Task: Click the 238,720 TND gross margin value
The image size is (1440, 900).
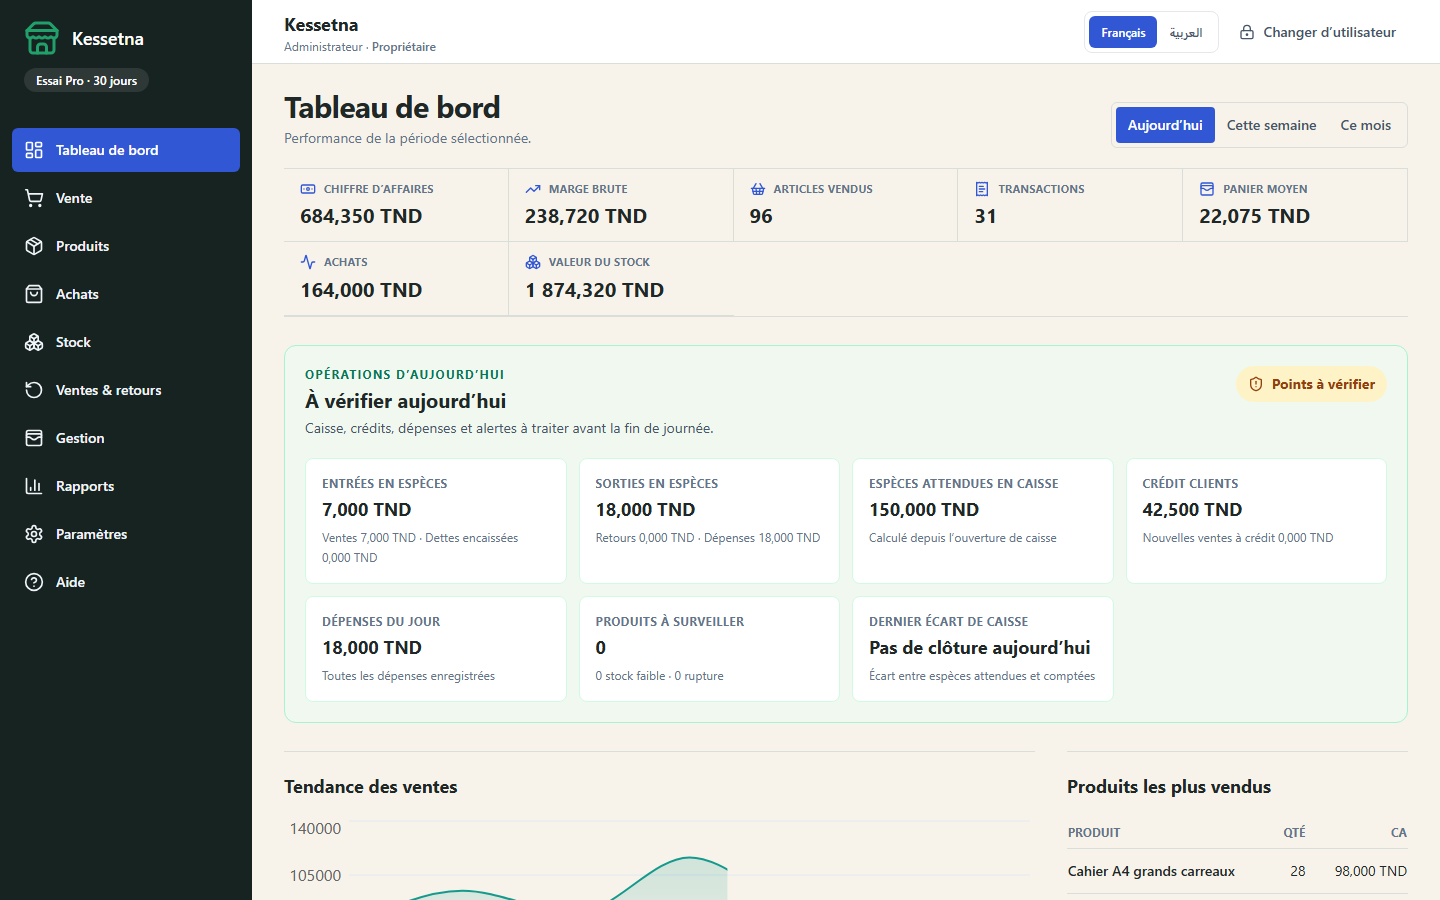Action: tap(586, 216)
